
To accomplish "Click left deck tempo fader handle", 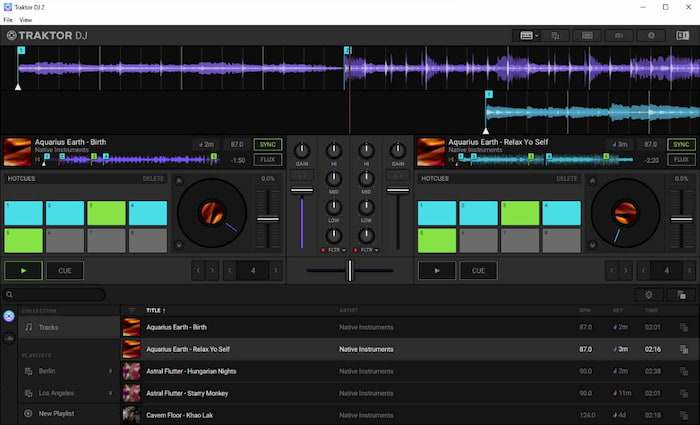I will point(268,219).
